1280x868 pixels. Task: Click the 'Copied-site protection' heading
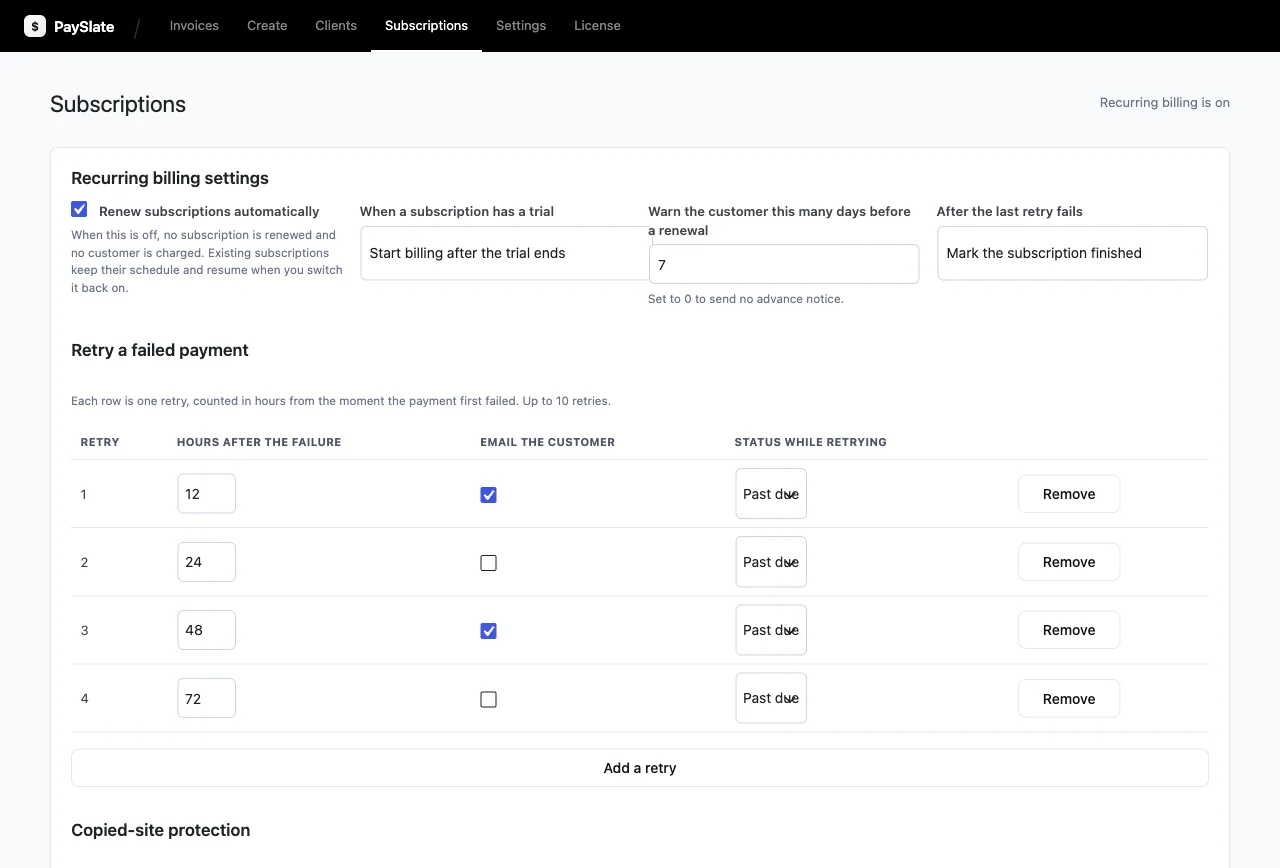161,830
